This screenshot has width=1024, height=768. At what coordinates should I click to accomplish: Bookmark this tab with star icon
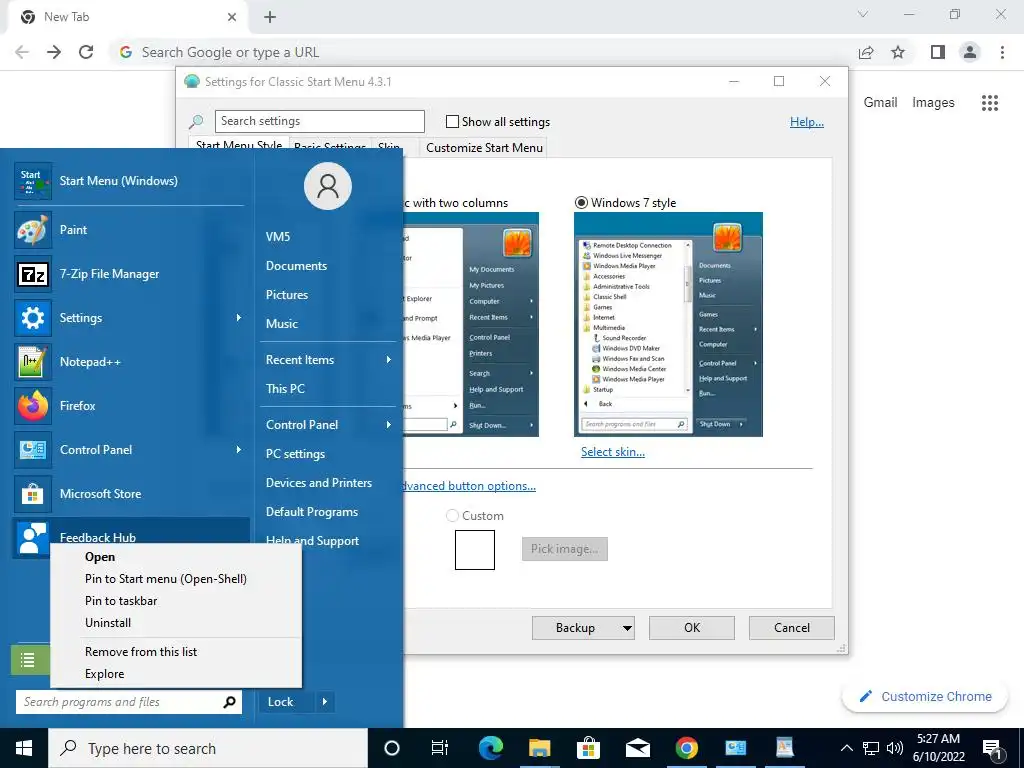[x=898, y=52]
